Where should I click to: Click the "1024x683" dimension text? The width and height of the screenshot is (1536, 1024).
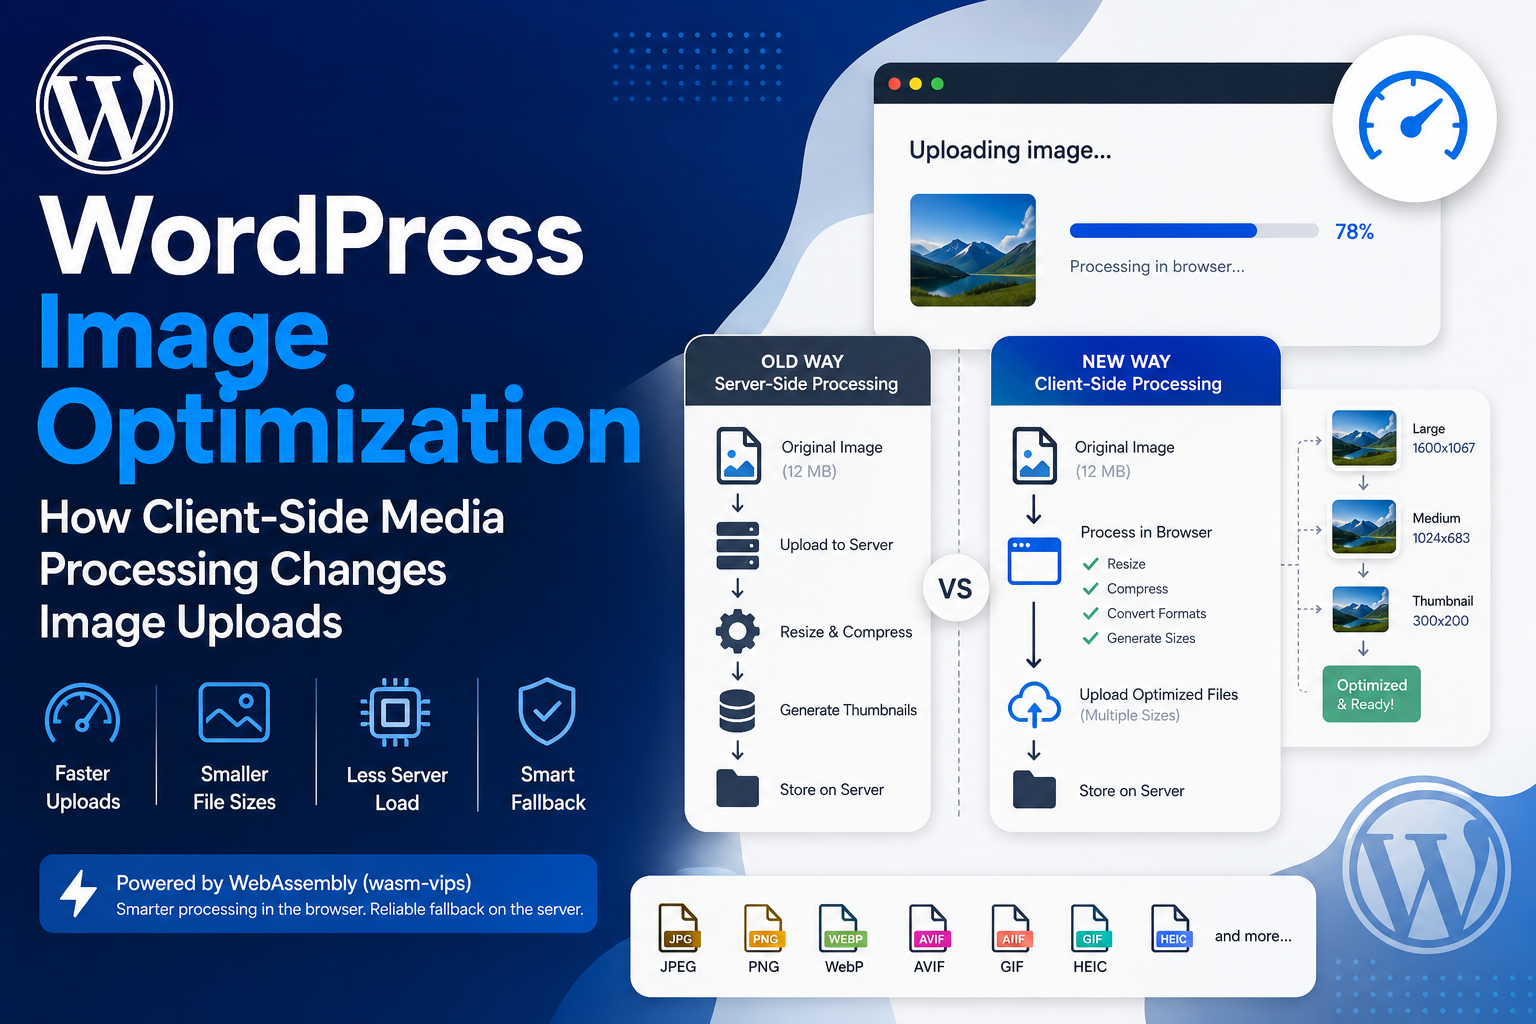point(1441,538)
